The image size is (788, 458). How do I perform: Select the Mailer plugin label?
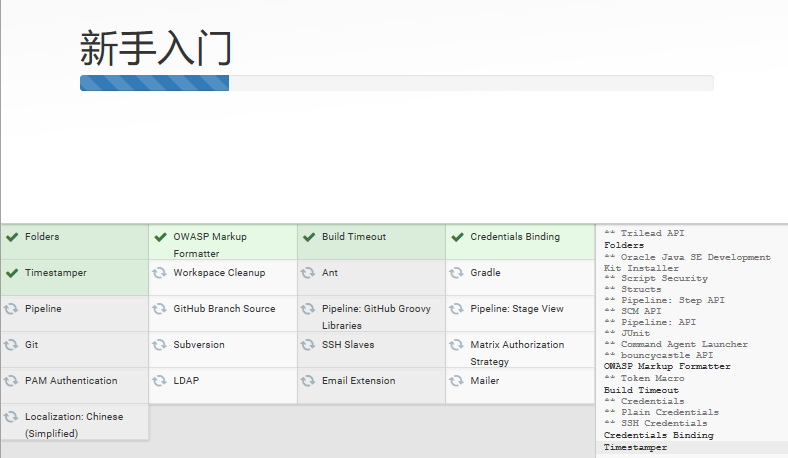tap(485, 381)
